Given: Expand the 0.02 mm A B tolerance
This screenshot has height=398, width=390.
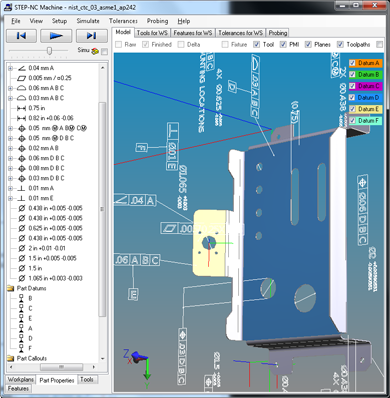Looking at the screenshot, I should [10, 148].
